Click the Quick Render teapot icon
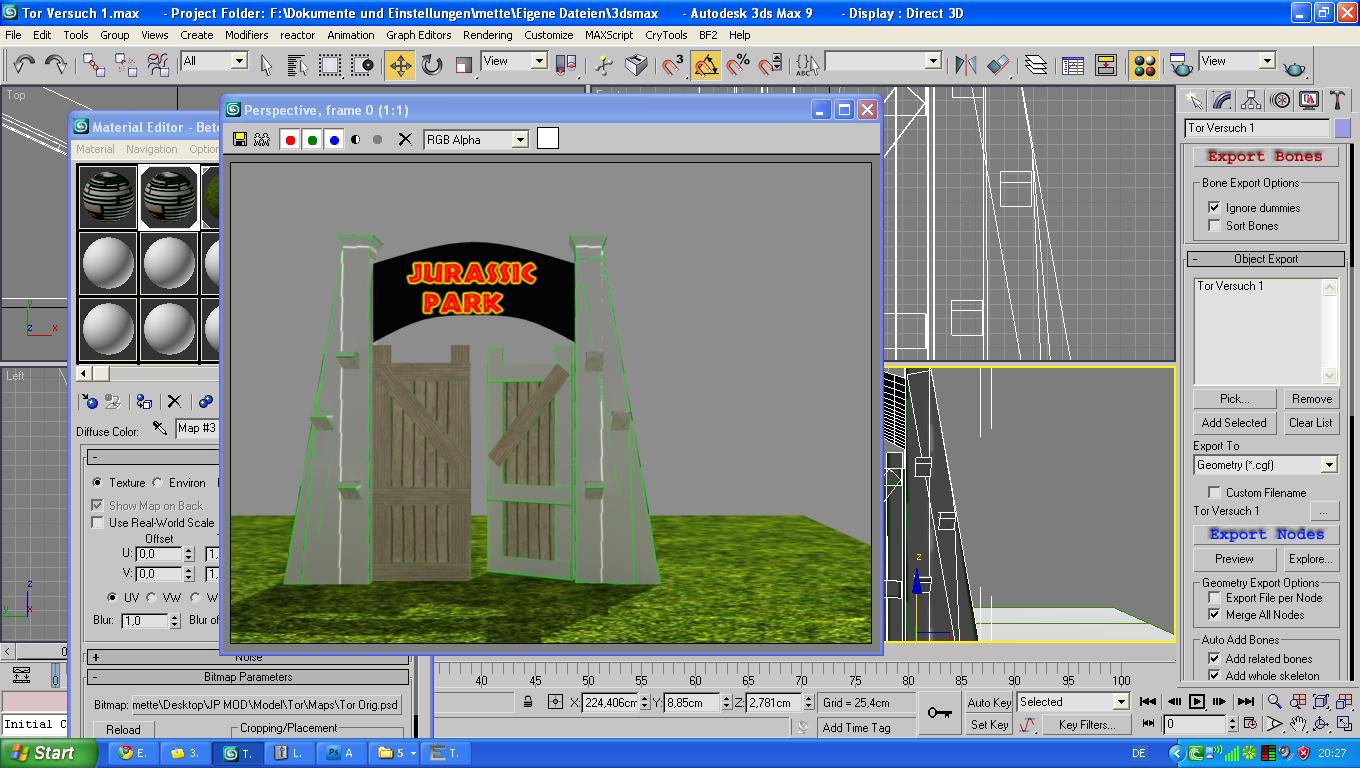This screenshot has height=768, width=1360. 1295,65
